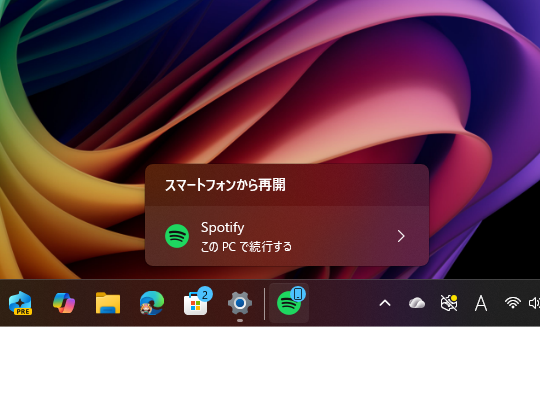The width and height of the screenshot is (540, 405).
Task: Show hidden system tray icons chevron
Action: pyautogui.click(x=385, y=303)
